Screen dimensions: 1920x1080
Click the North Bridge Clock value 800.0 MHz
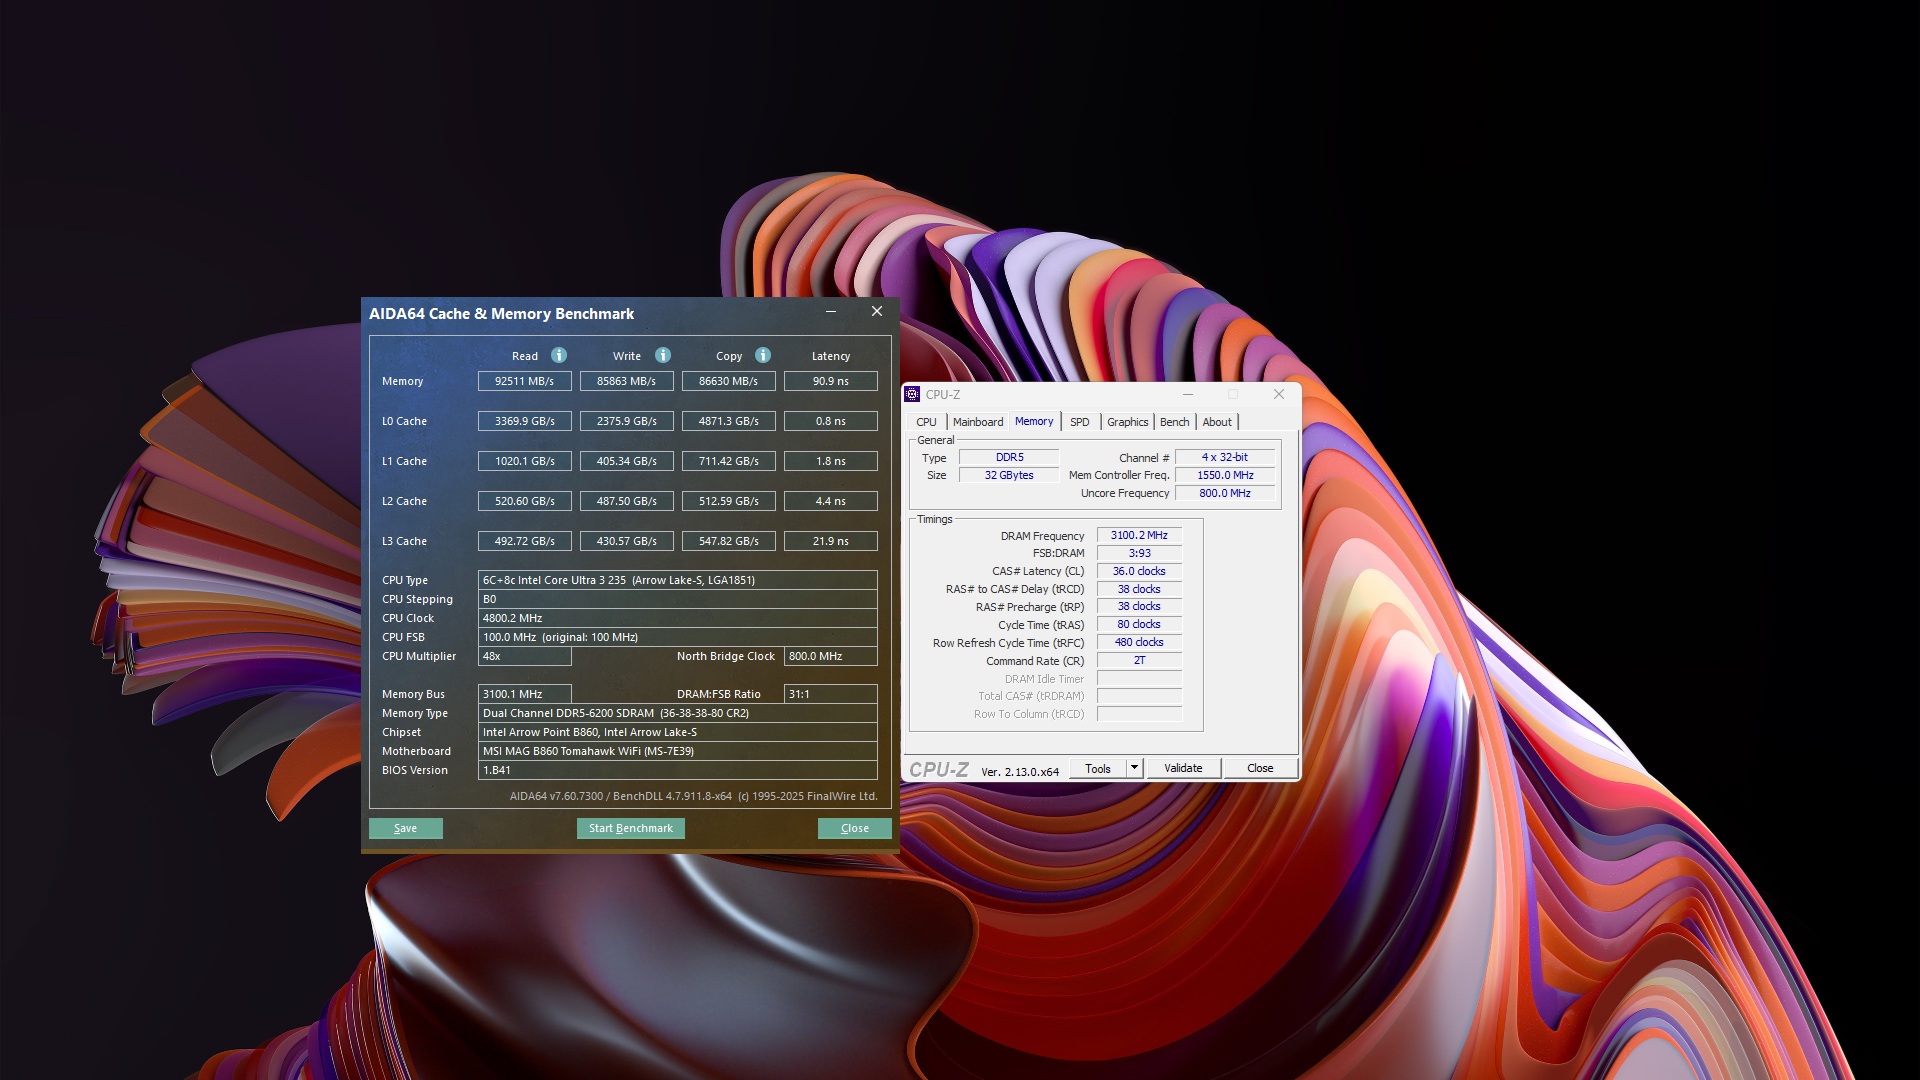tap(831, 656)
